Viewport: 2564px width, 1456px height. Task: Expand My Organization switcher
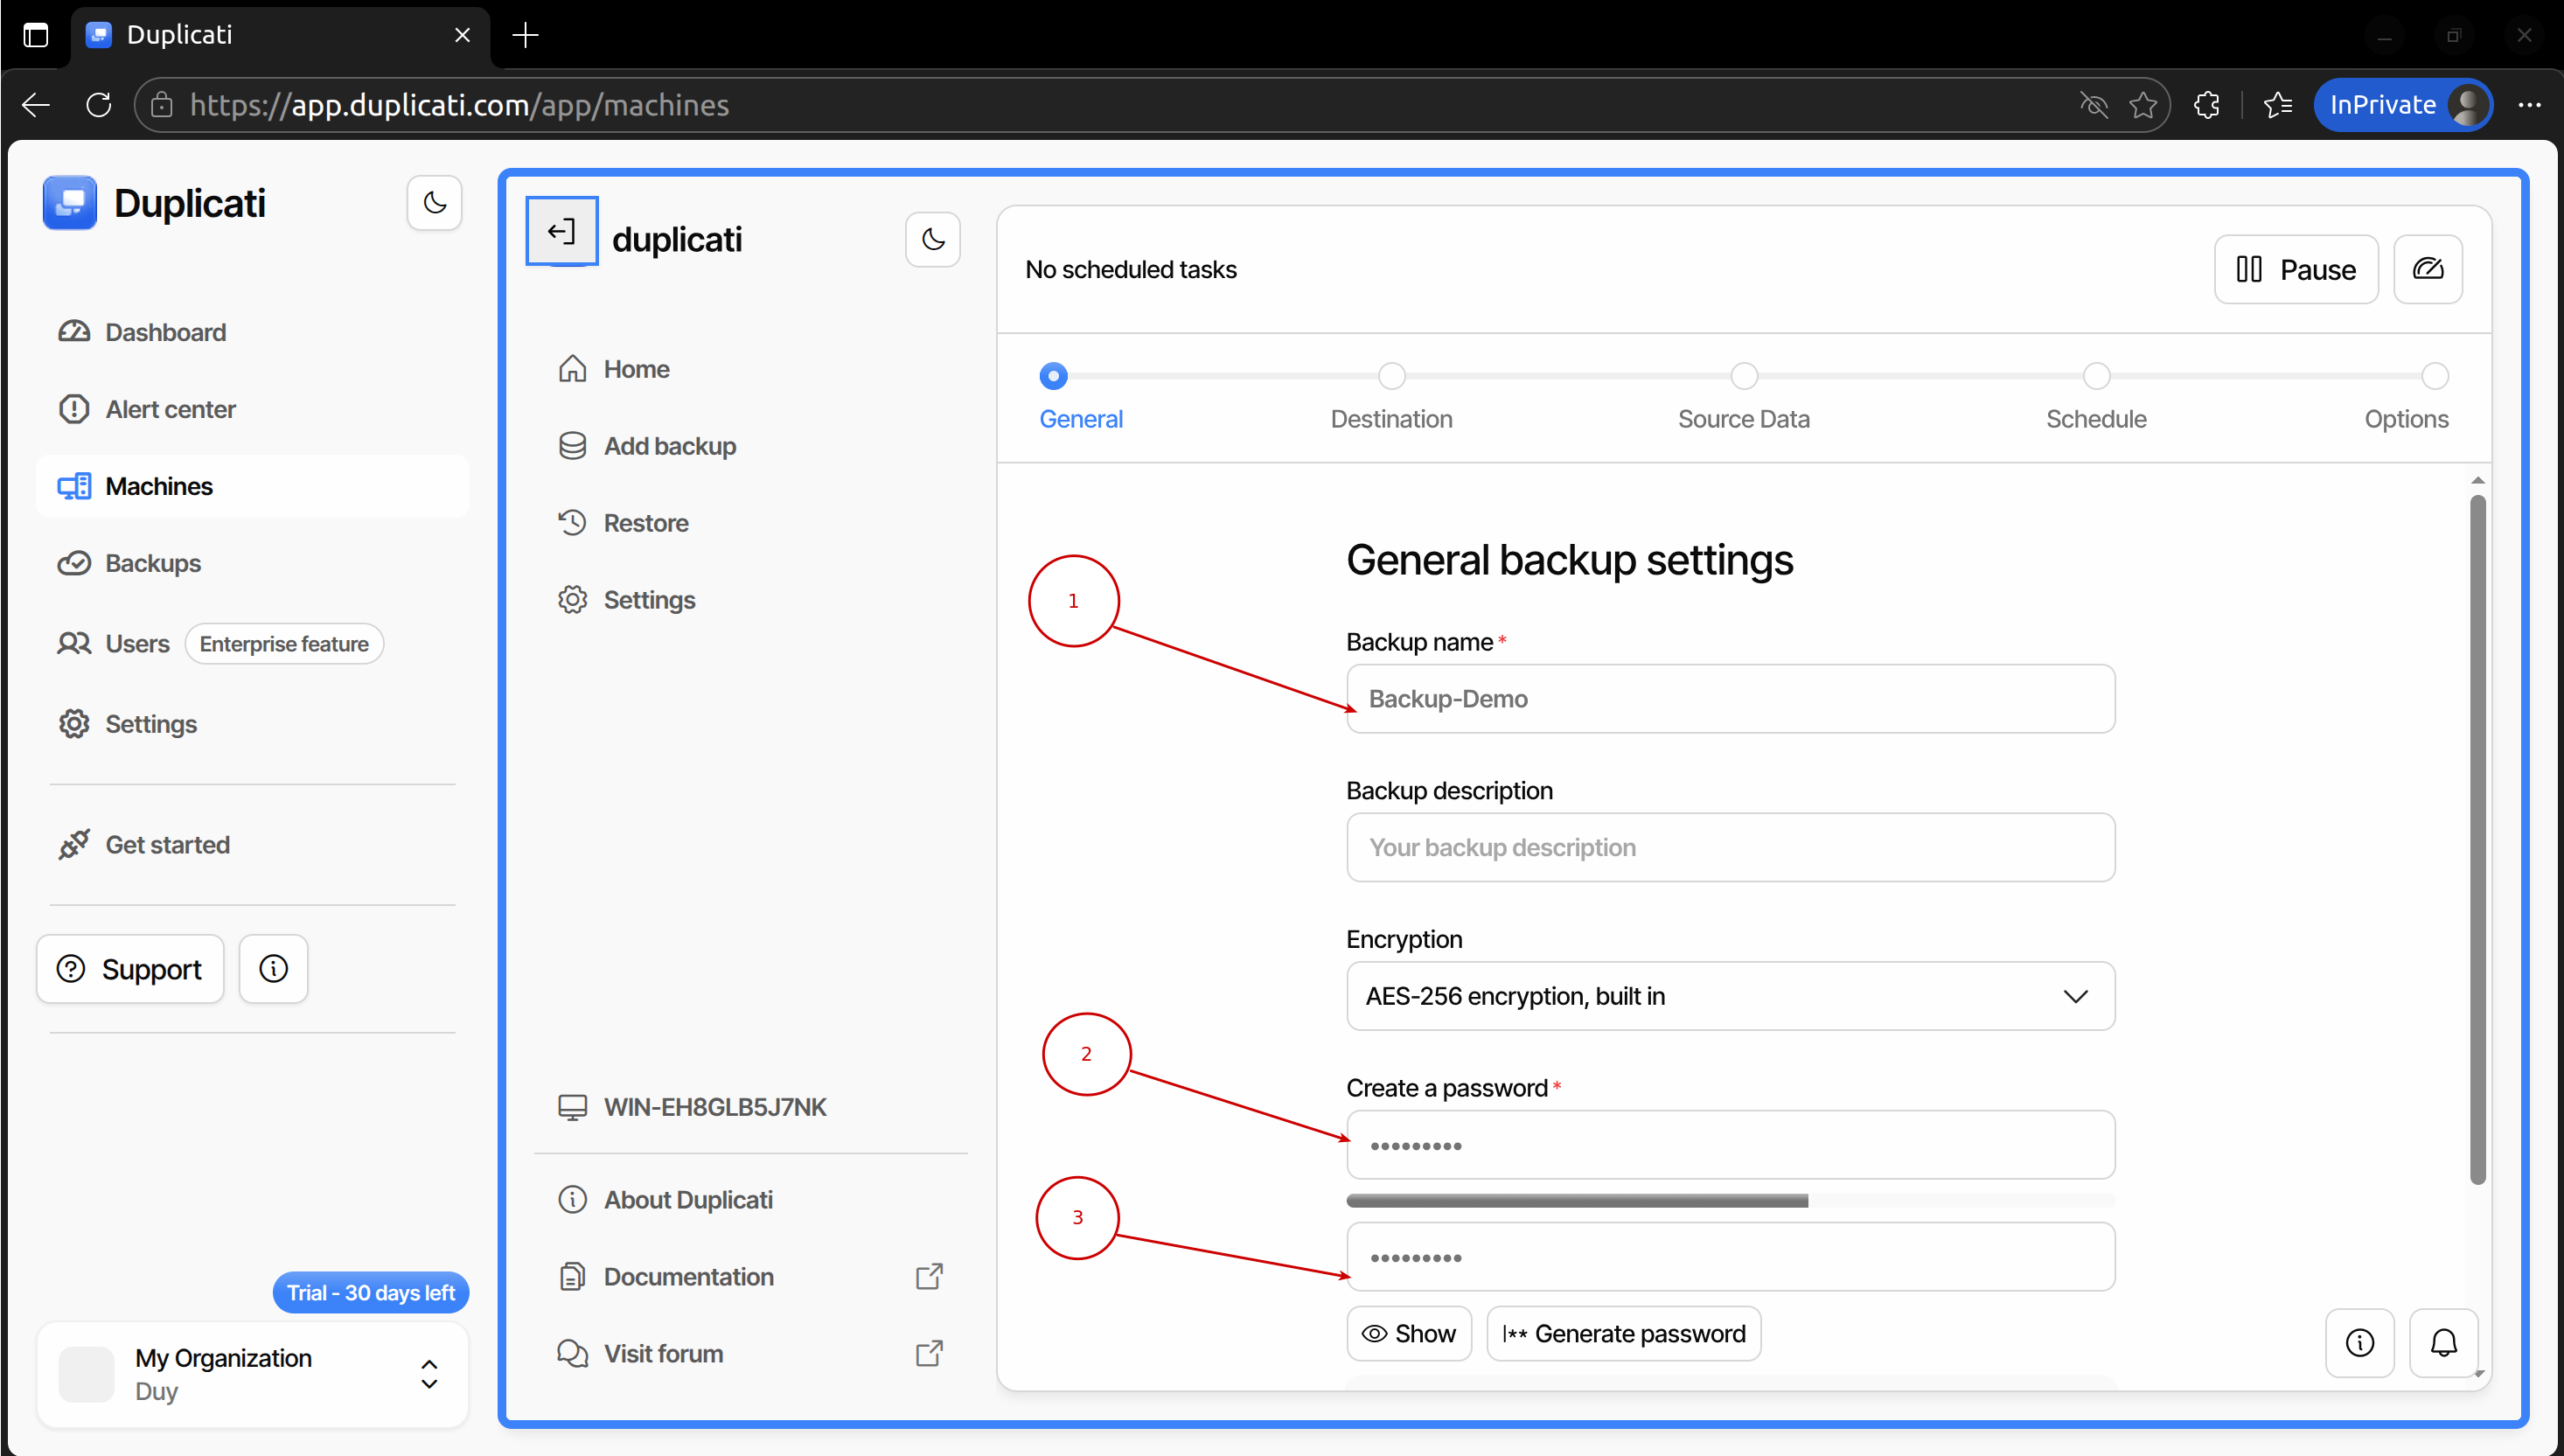pyautogui.click(x=428, y=1374)
